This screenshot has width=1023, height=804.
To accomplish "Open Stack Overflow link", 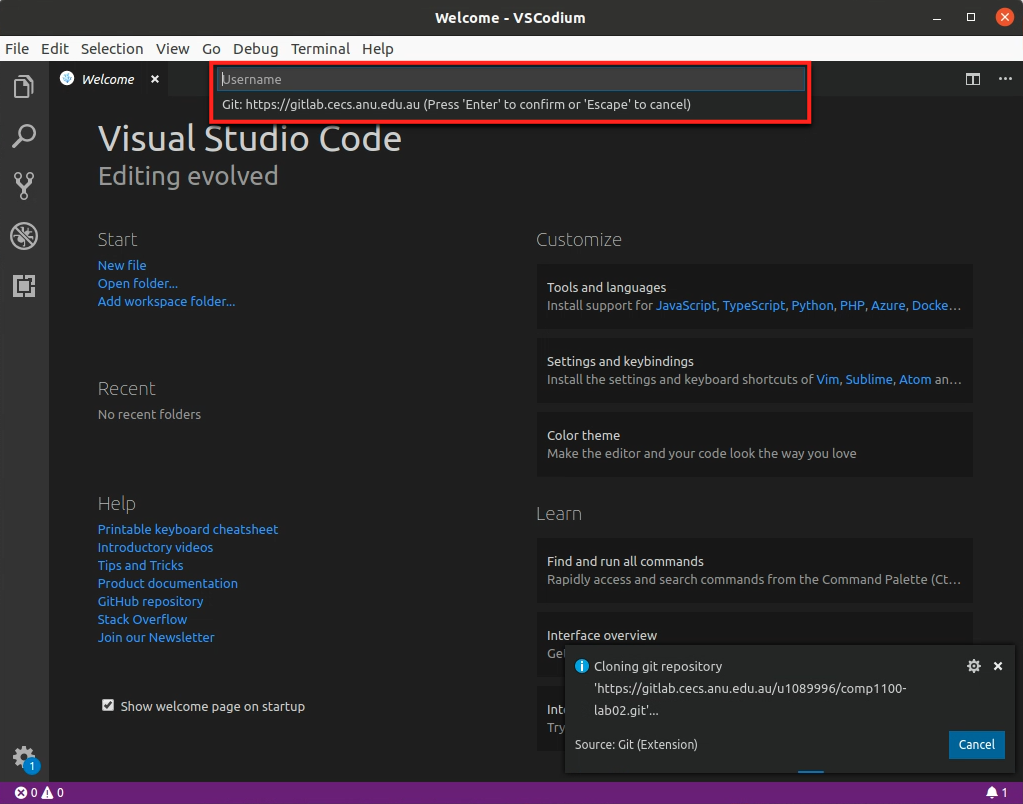I will (x=142, y=619).
